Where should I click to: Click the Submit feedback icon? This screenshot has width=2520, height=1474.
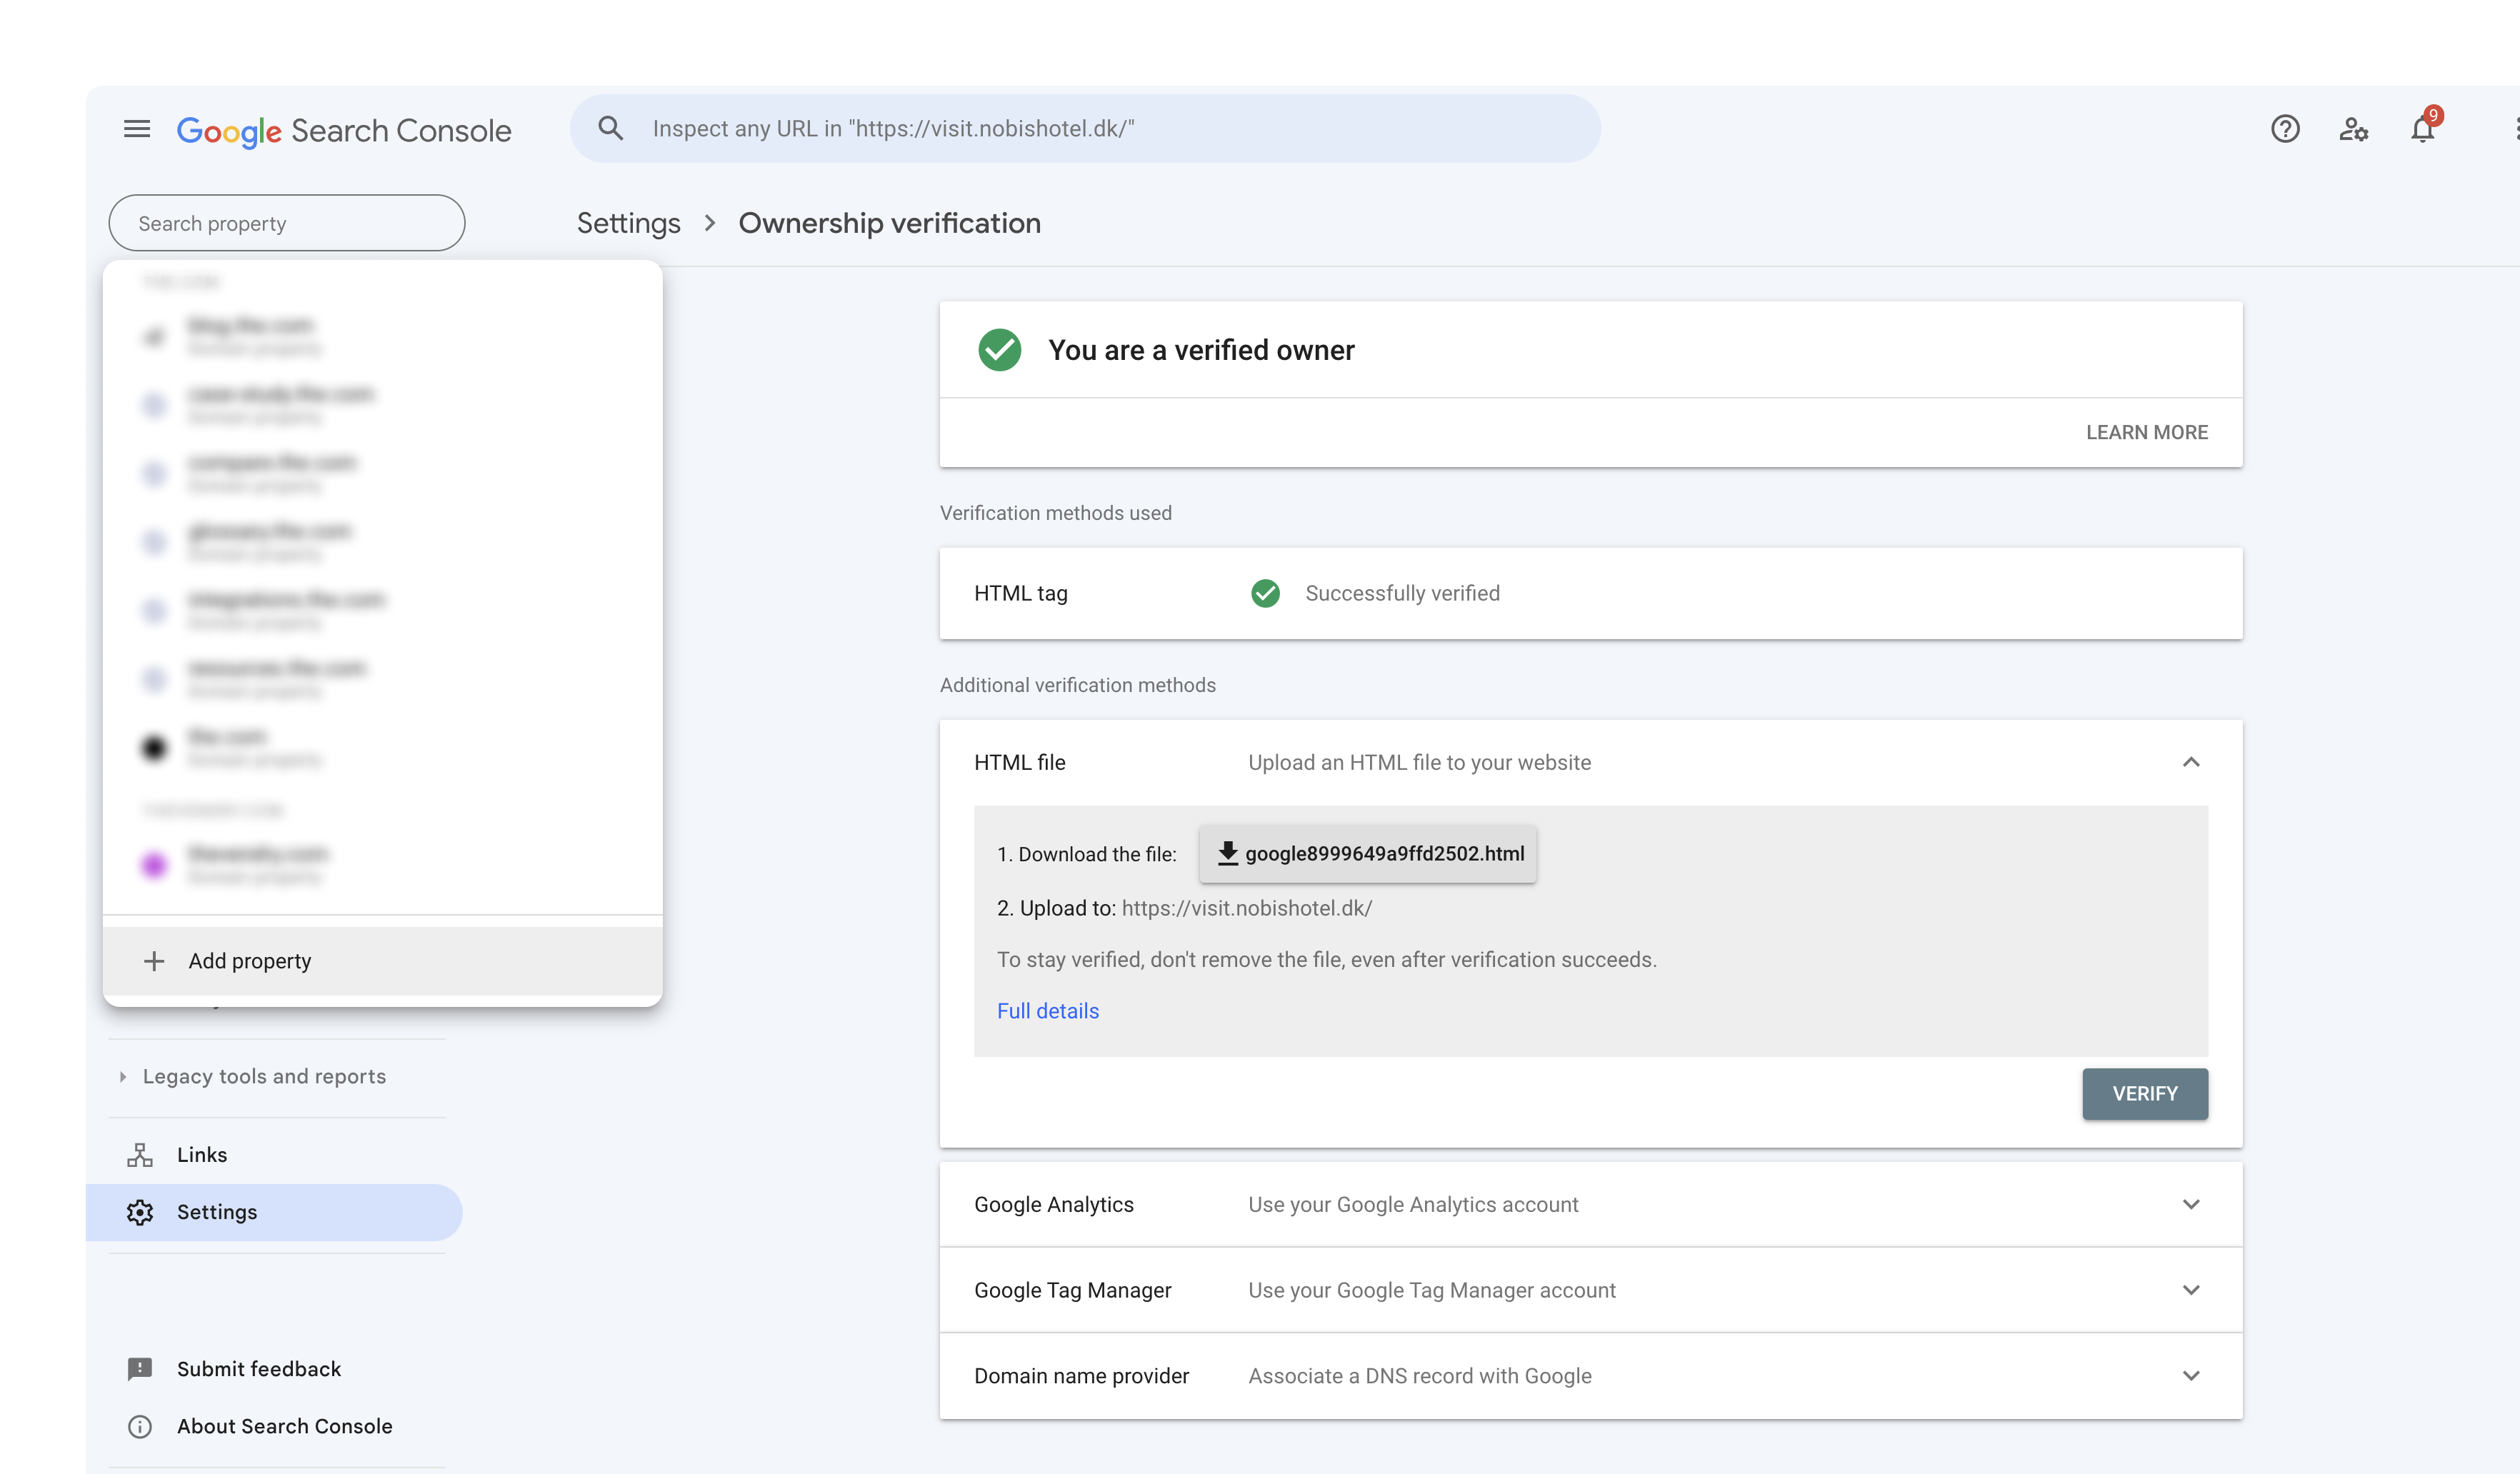click(140, 1369)
